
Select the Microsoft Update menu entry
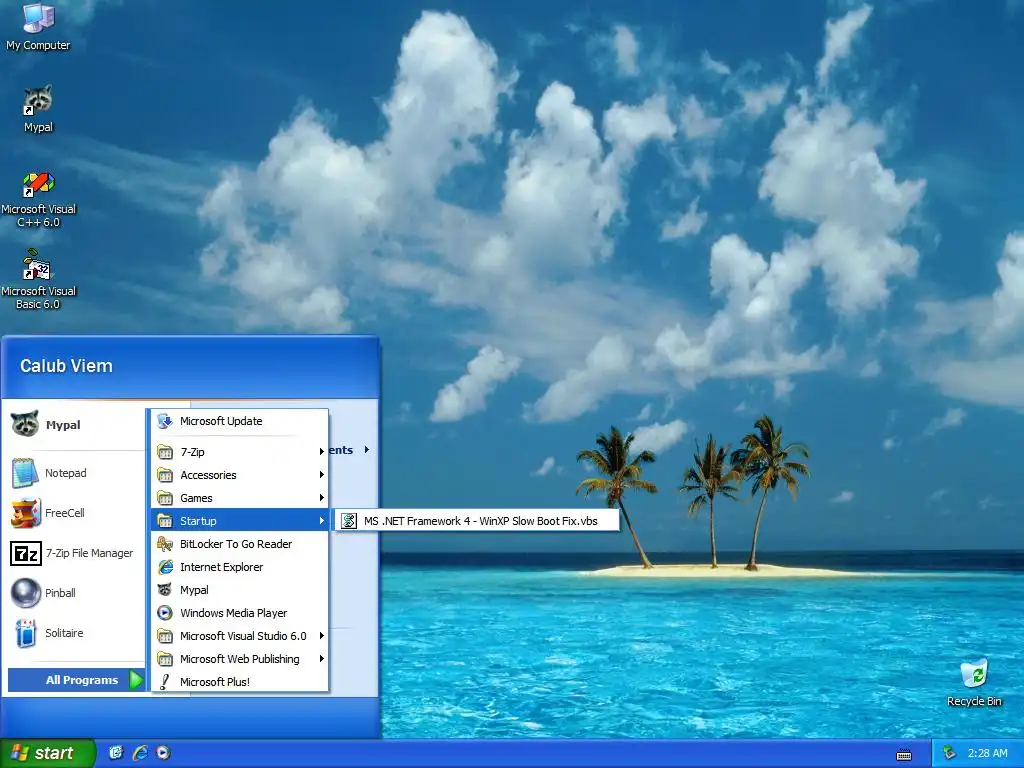240,421
